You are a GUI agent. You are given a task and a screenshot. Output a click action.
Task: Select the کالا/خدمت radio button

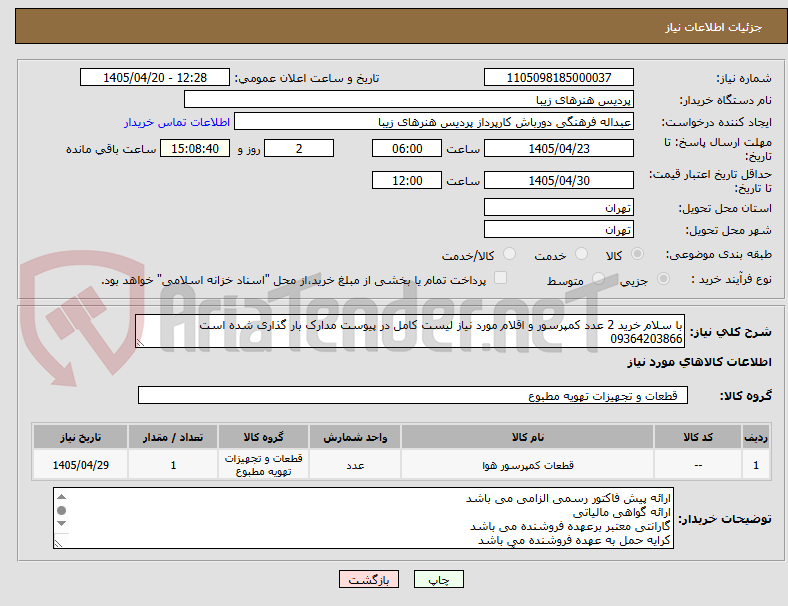tap(510, 254)
